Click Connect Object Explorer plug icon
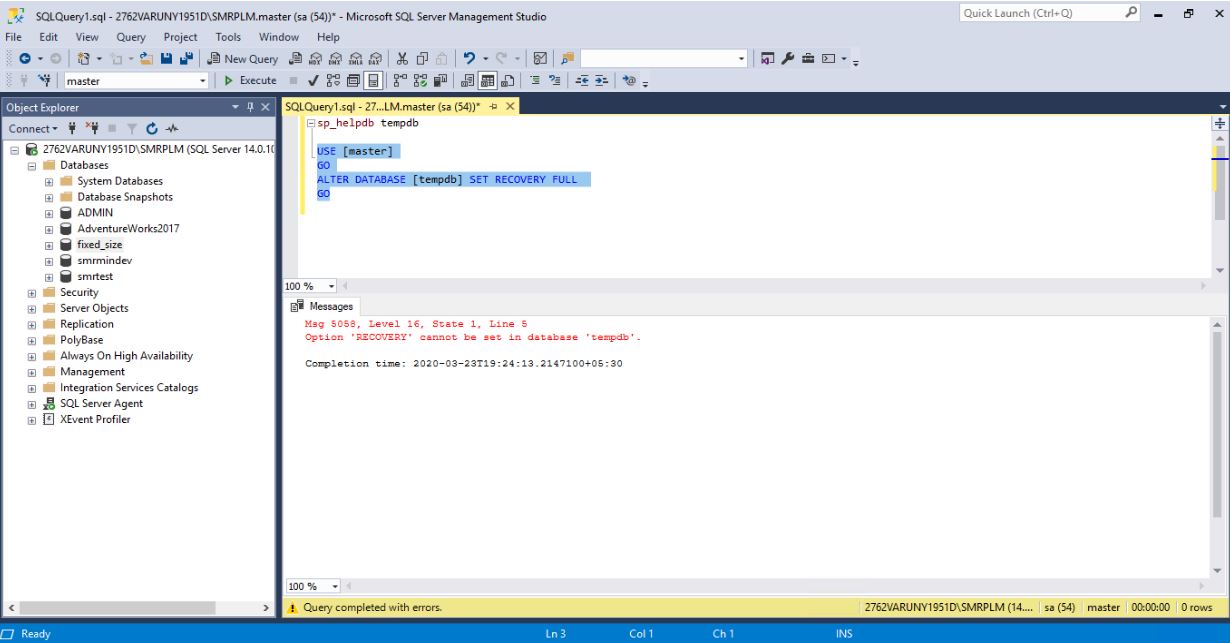 tap(72, 128)
